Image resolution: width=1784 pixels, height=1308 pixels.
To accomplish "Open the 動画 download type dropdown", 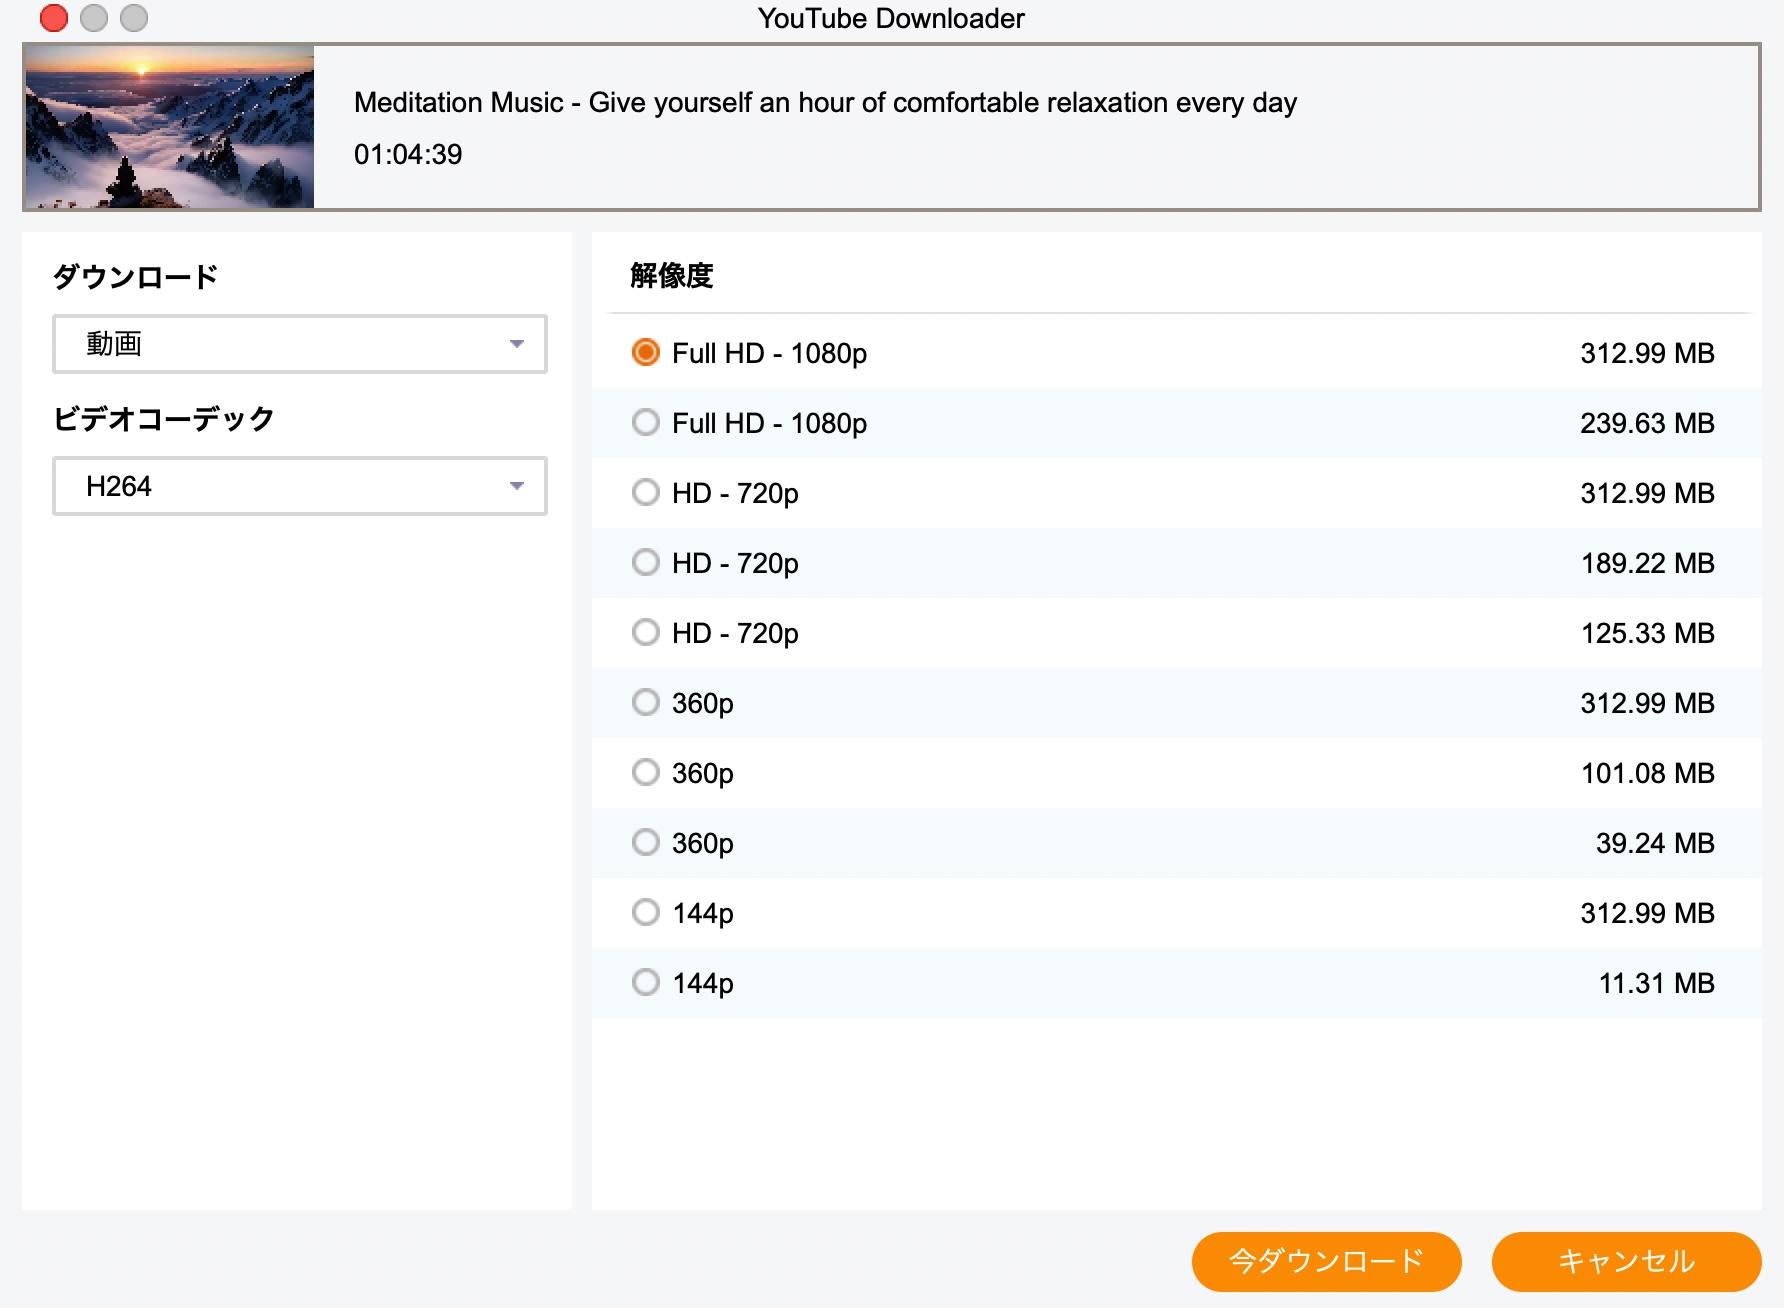I will coord(300,344).
